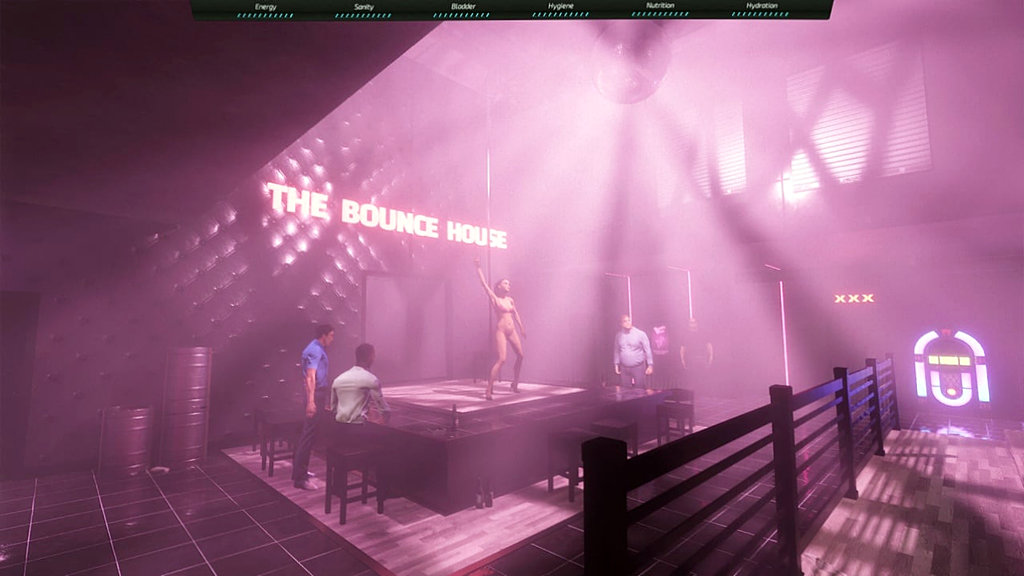The width and height of the screenshot is (1024, 576).
Task: Click the Hygiene stat label
Action: click(x=561, y=6)
